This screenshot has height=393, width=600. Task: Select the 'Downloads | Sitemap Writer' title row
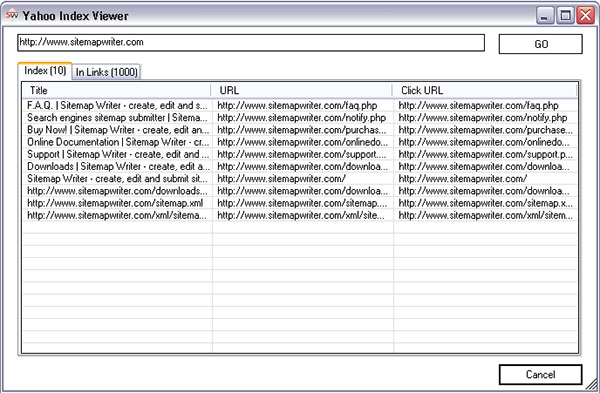(118, 166)
